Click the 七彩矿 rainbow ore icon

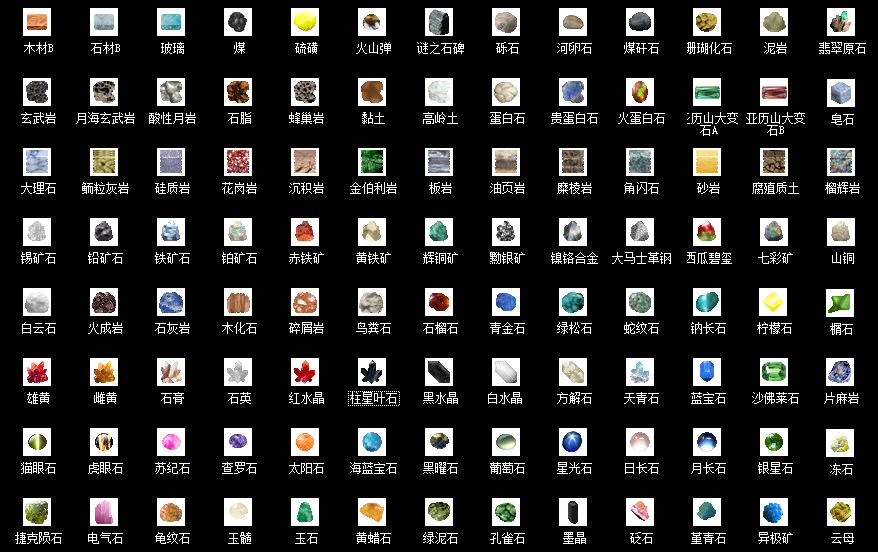click(774, 232)
